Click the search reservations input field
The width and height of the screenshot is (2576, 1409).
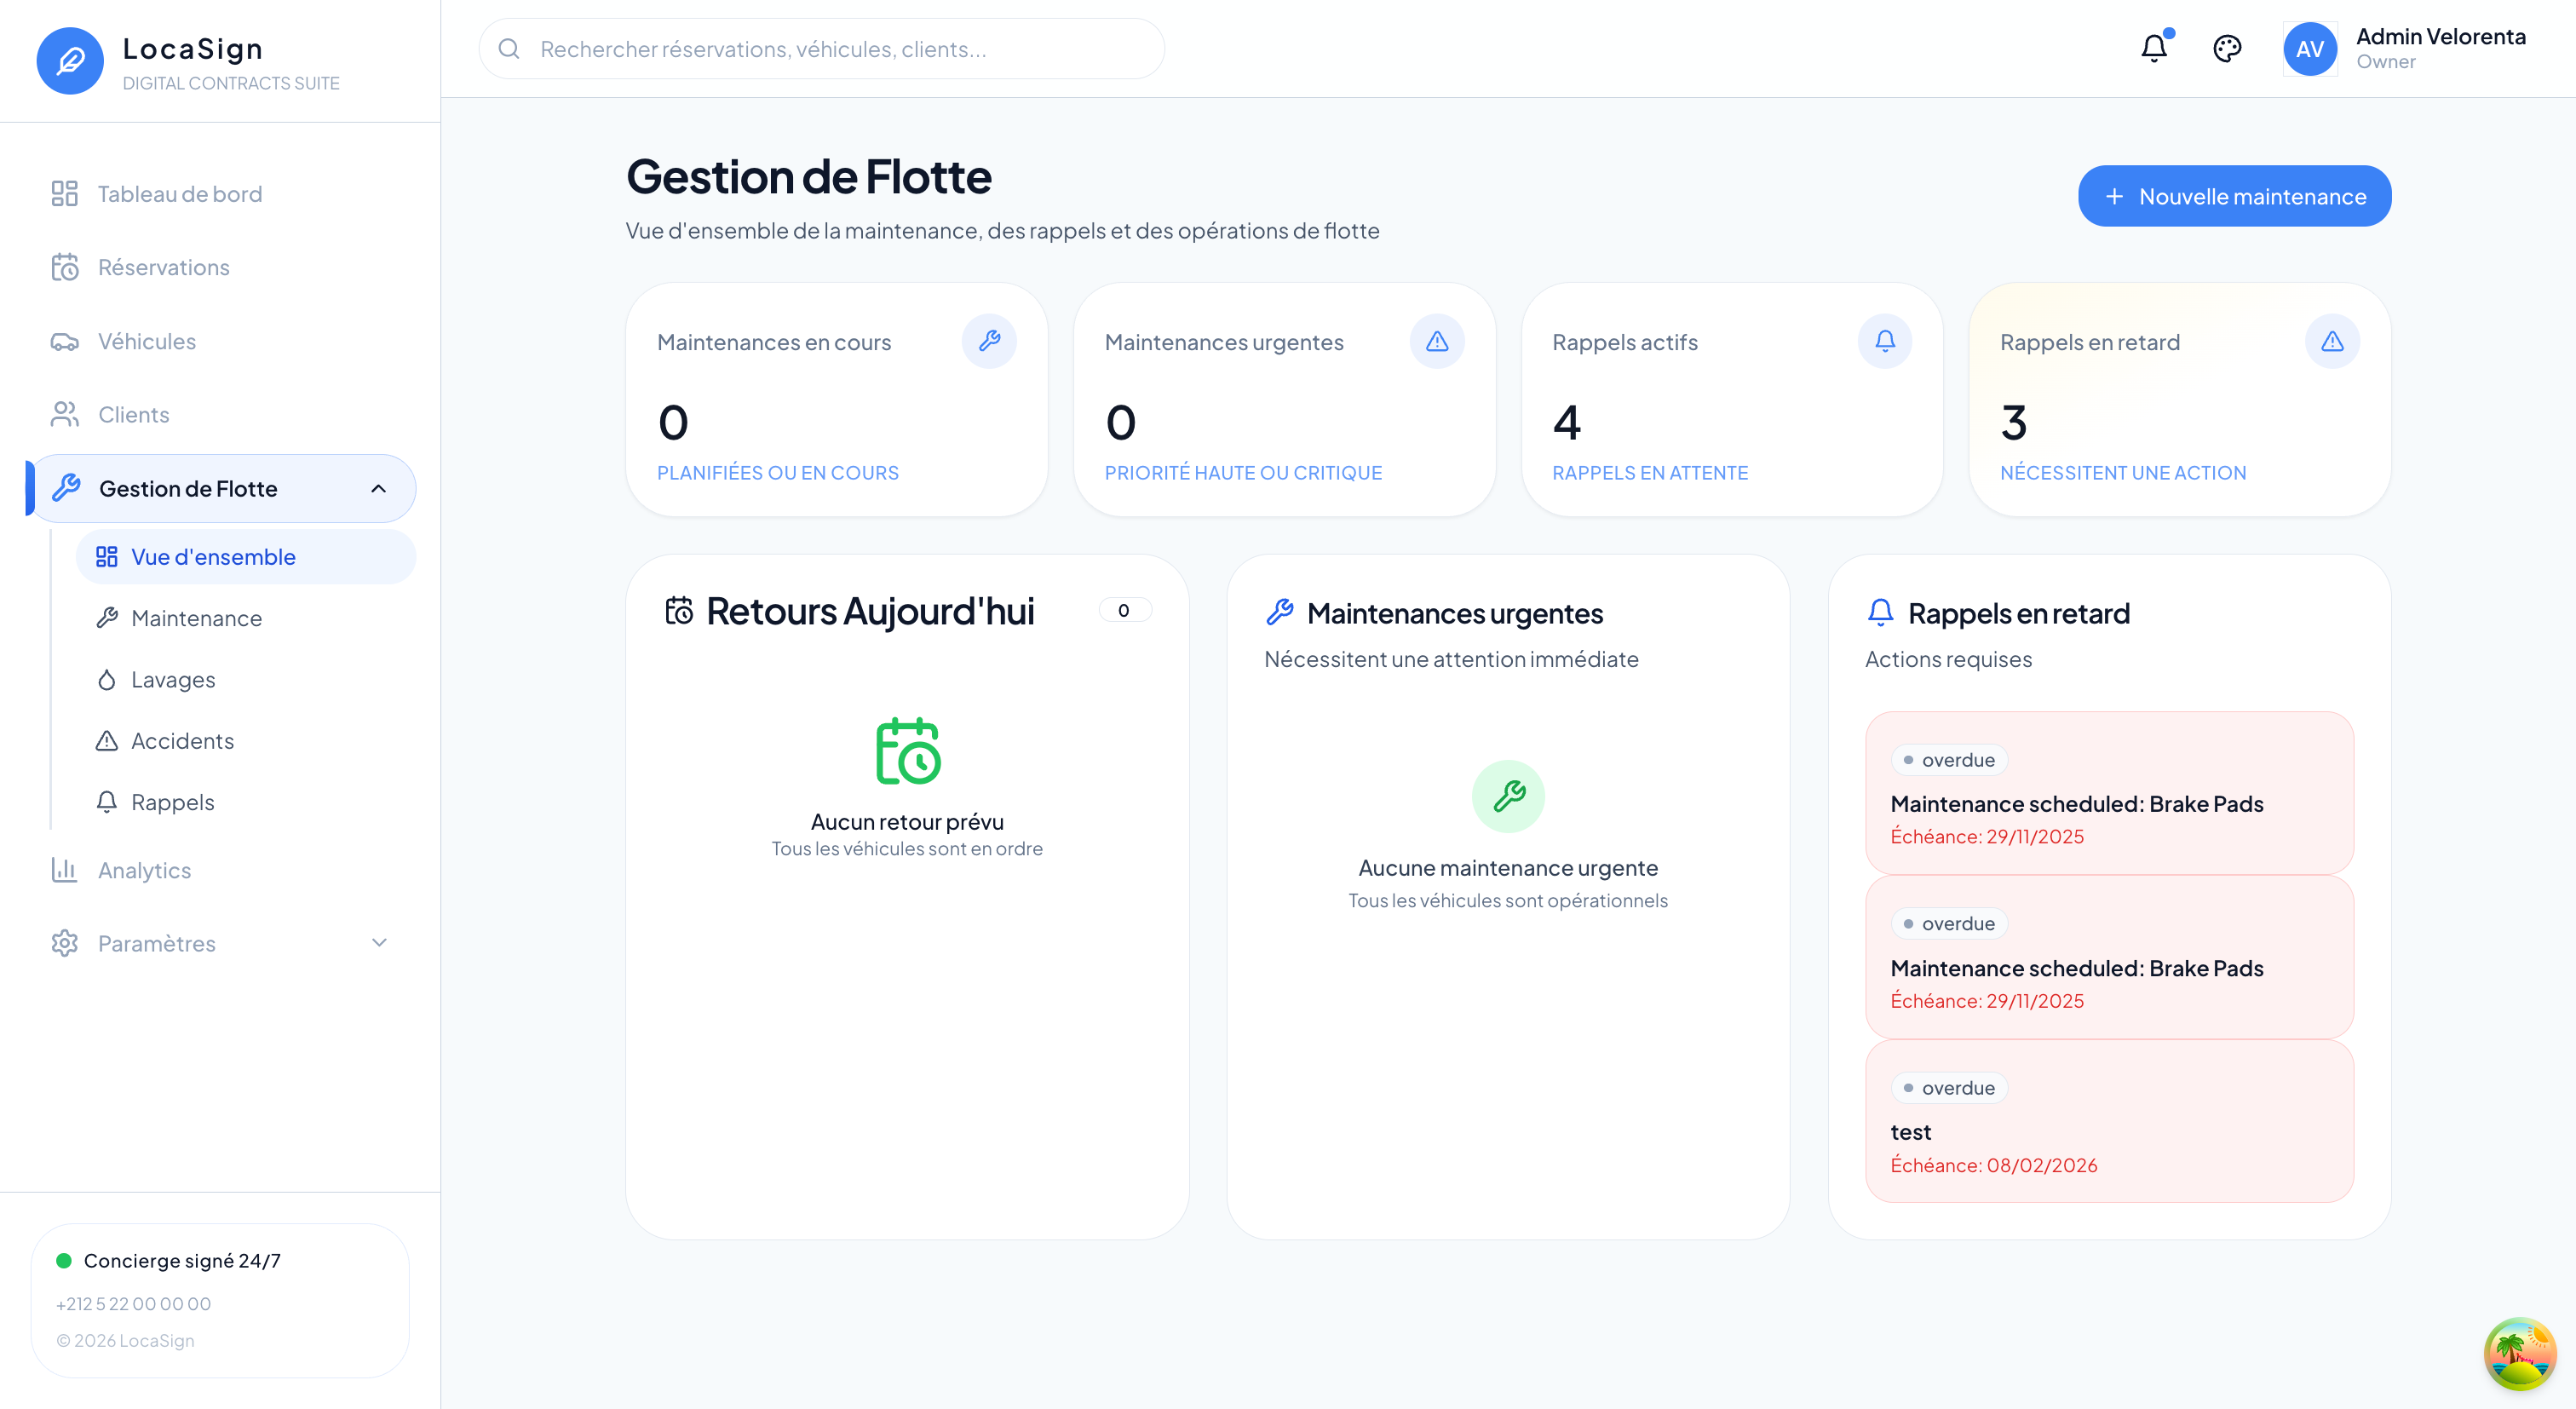[820, 48]
